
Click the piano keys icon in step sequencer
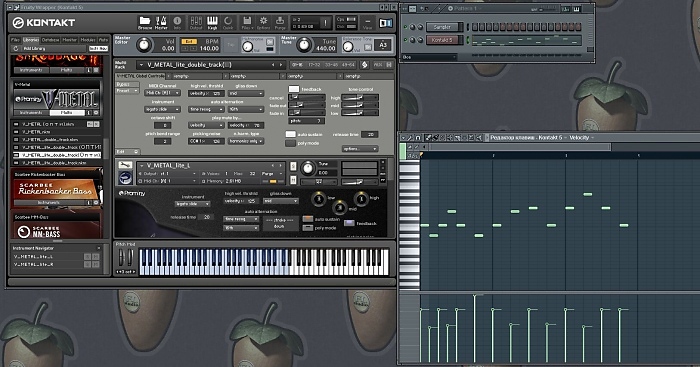point(576,9)
